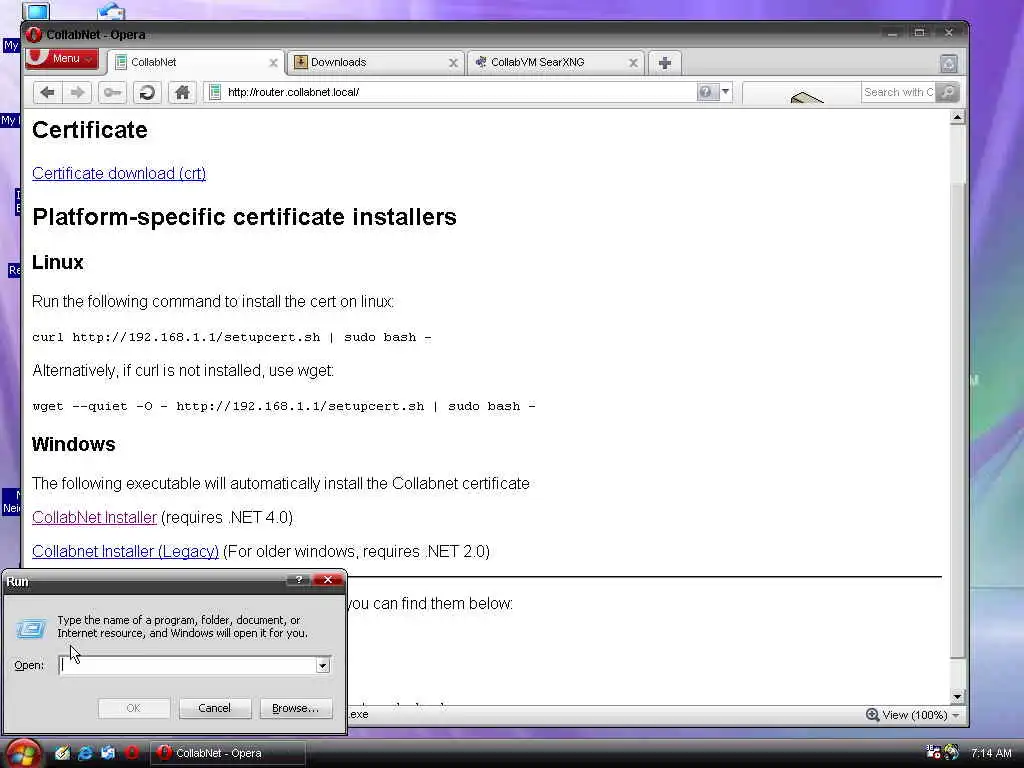Close the CollabNet tab
Screen dimensions: 1024x768
click(273, 63)
